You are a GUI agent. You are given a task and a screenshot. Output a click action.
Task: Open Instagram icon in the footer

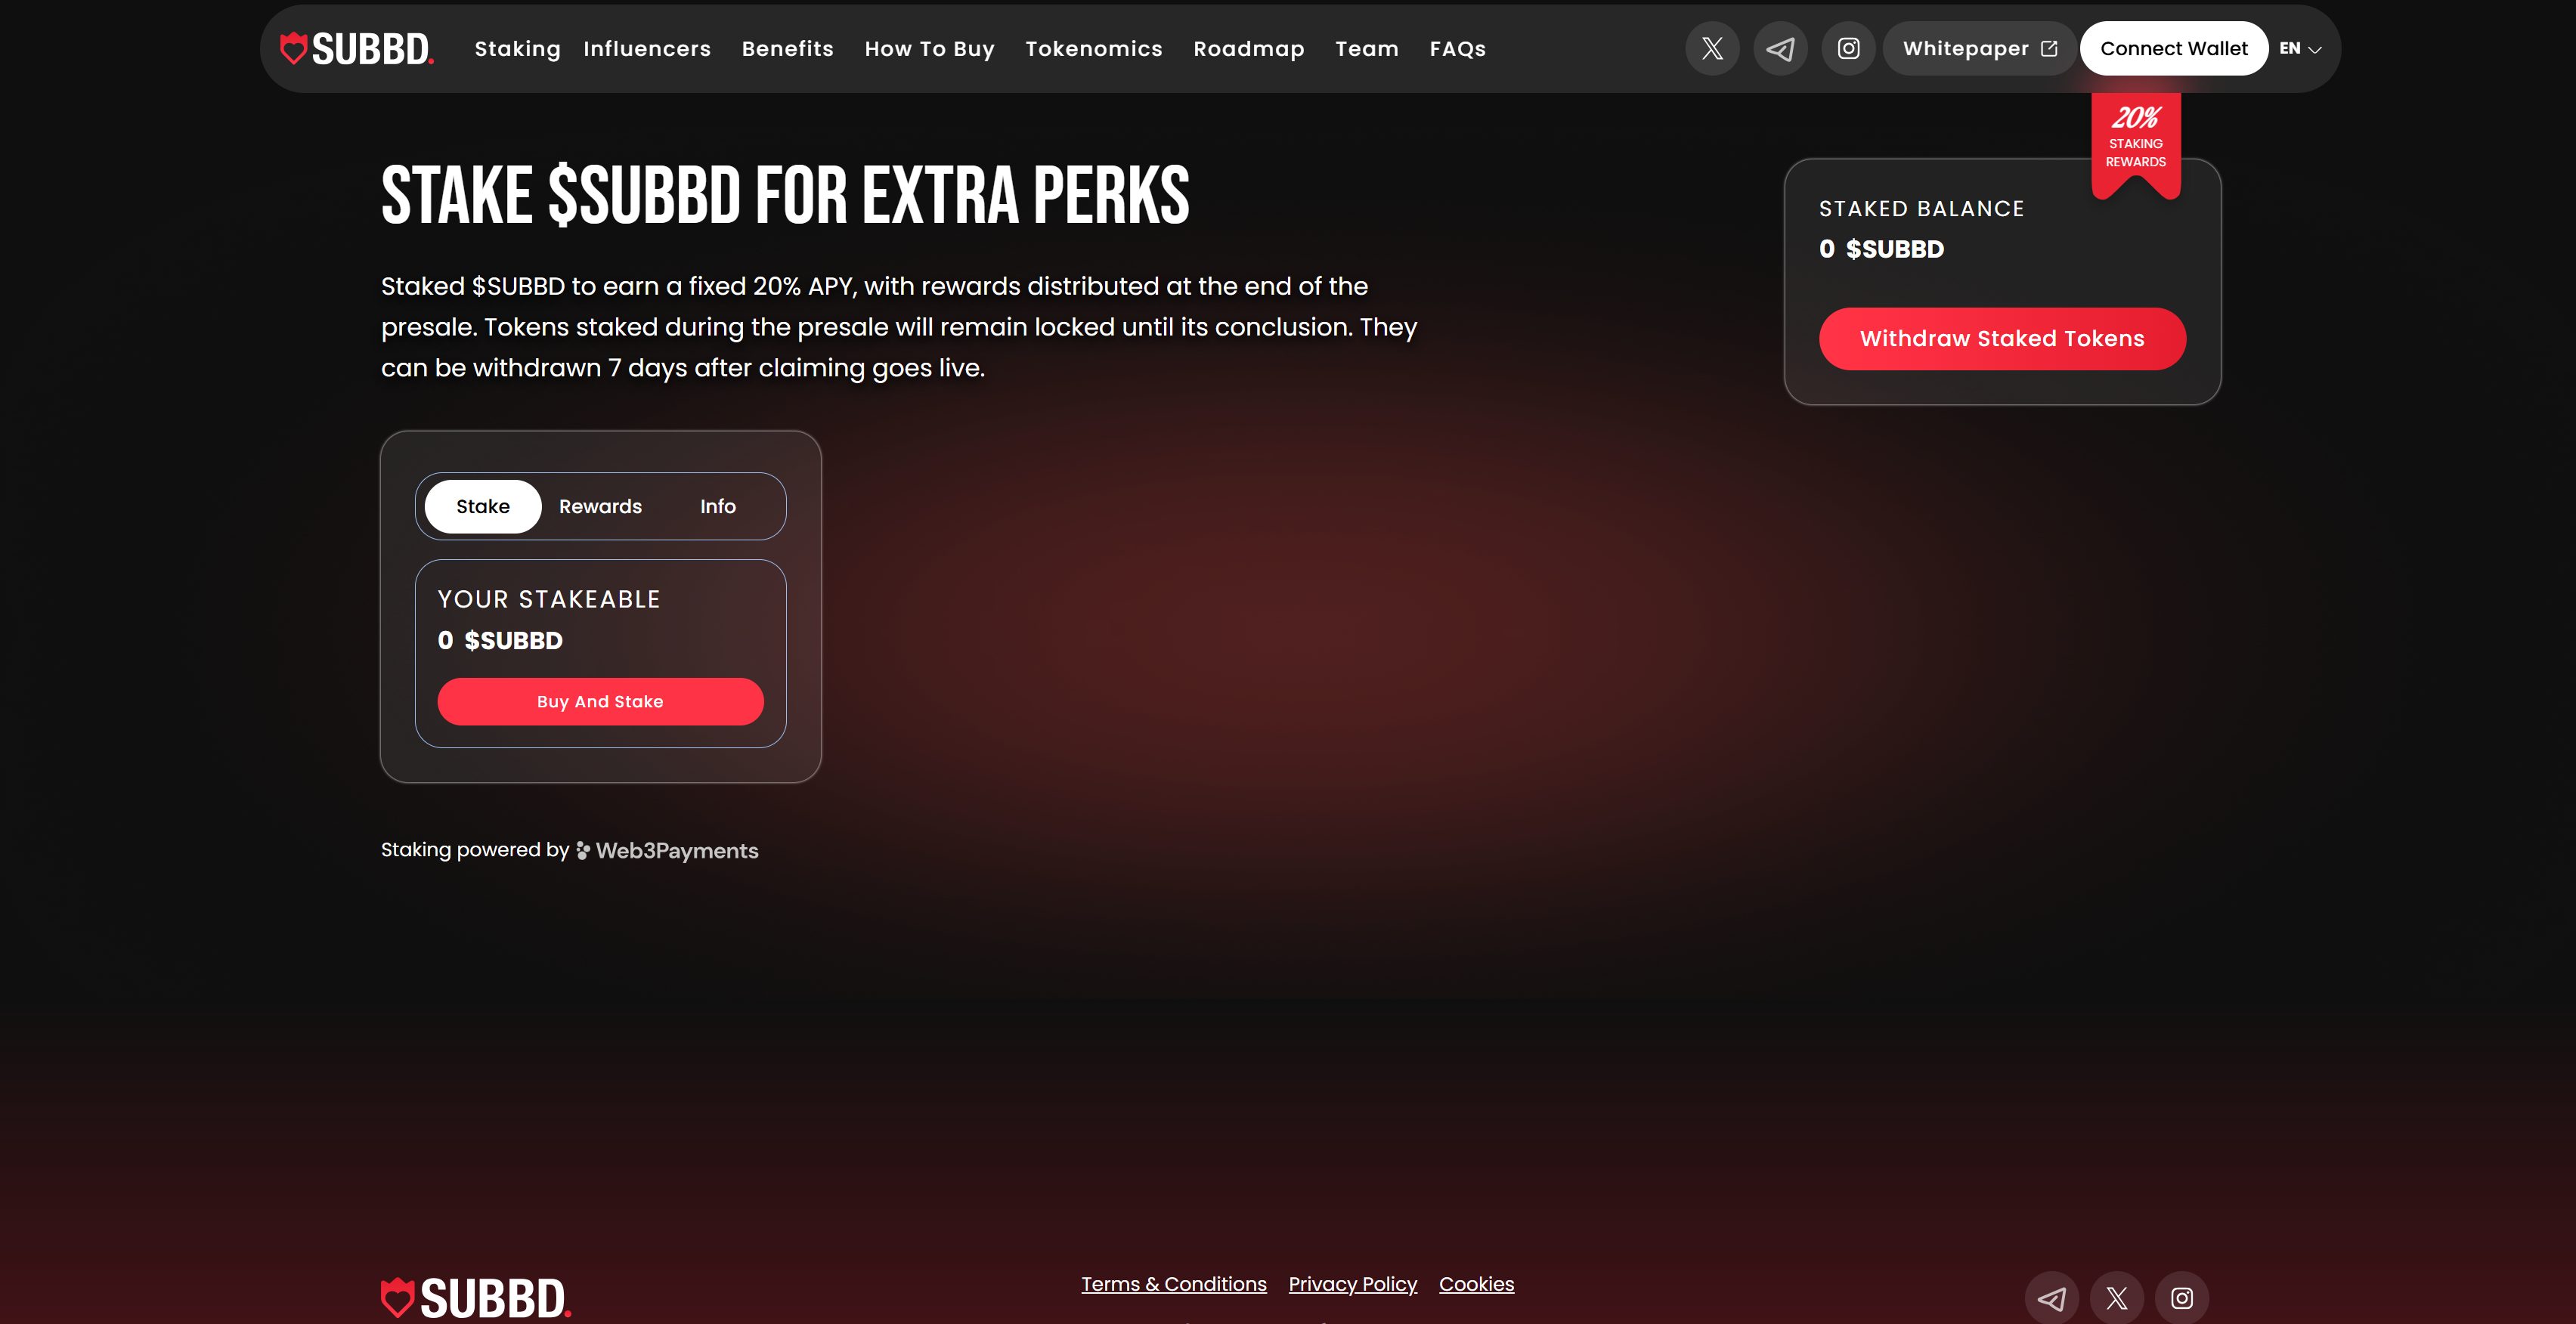coord(2182,1298)
